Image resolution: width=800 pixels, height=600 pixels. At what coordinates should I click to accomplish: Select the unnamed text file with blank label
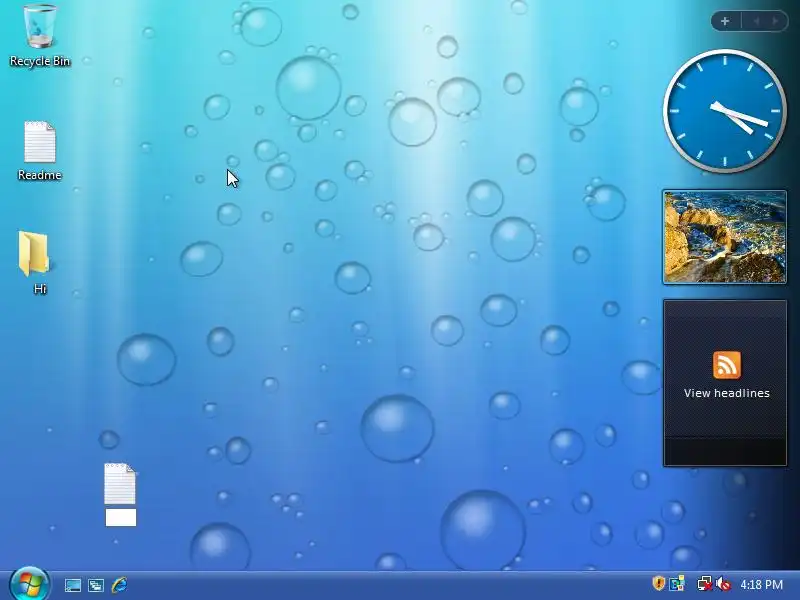[x=120, y=484]
